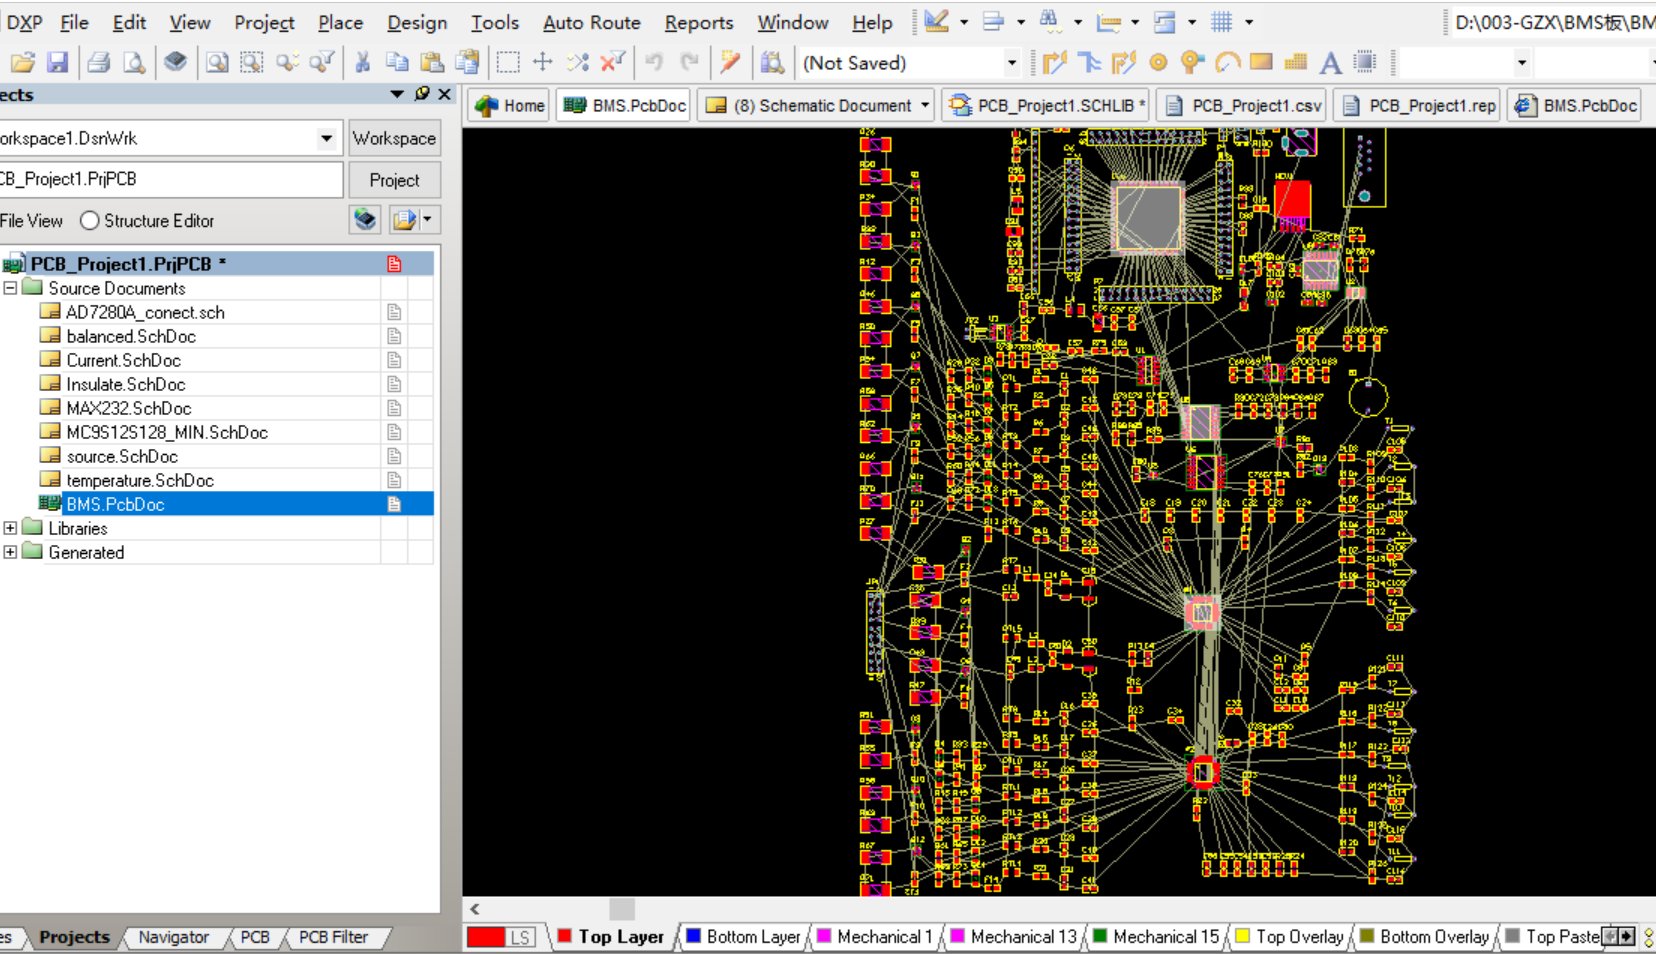
Task: Select the Place Arc tool
Action: click(x=1227, y=63)
